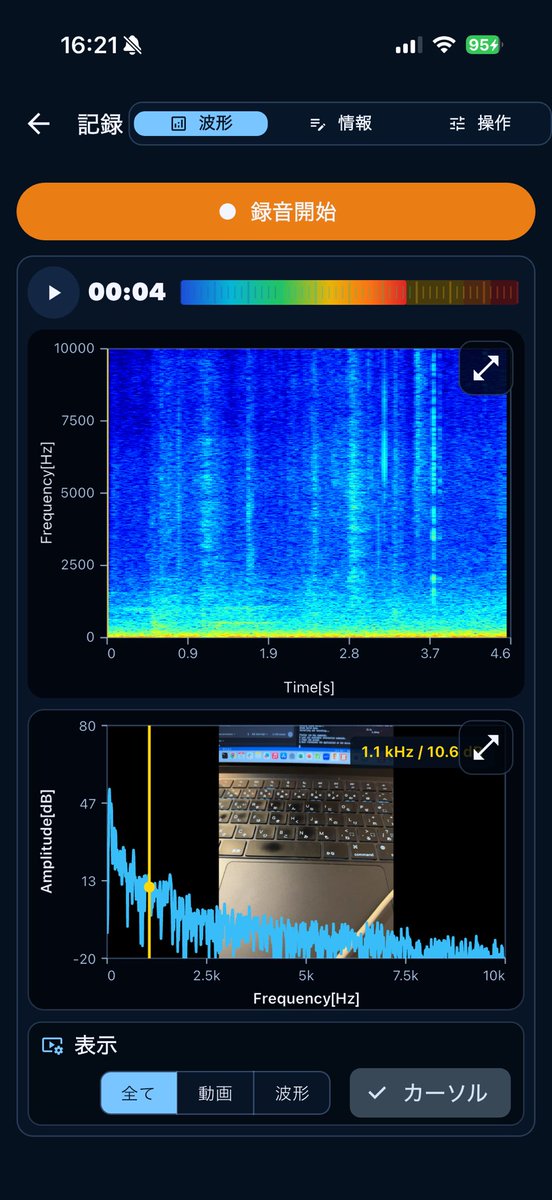Tap the cellular signal bars icon

pyautogui.click(x=406, y=46)
